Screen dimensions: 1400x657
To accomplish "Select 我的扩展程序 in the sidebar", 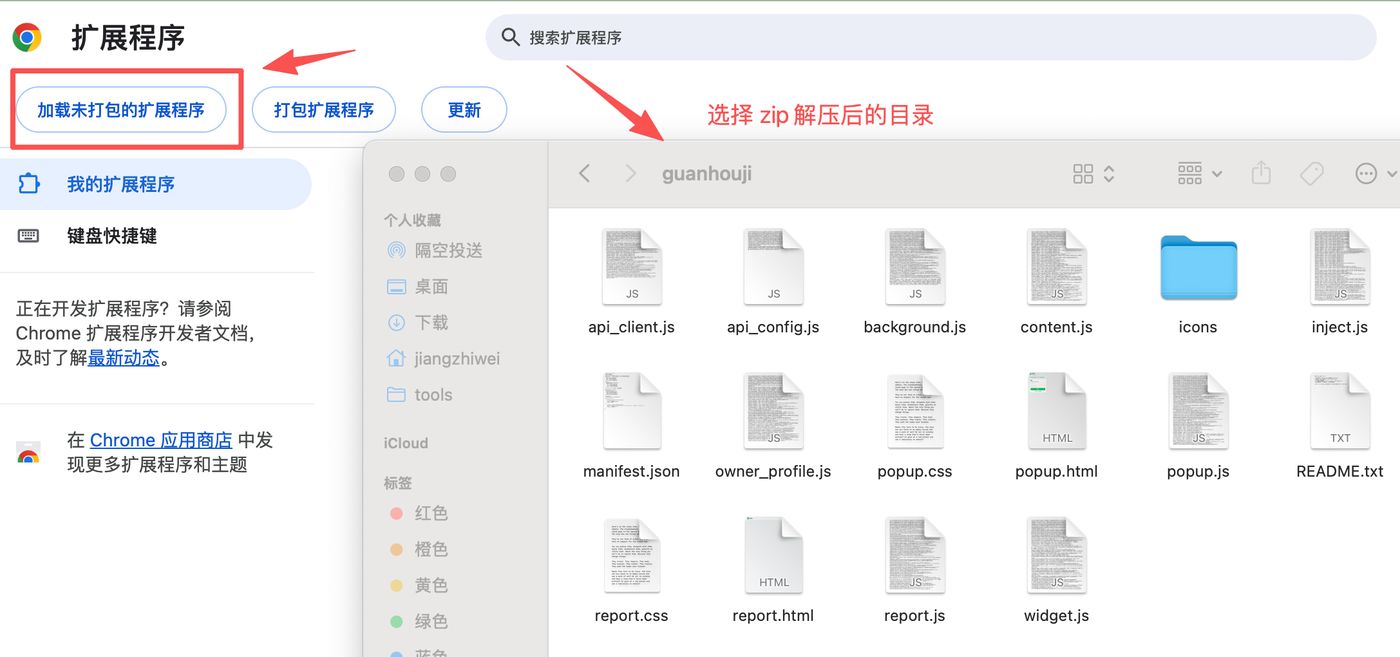I will click(x=155, y=184).
